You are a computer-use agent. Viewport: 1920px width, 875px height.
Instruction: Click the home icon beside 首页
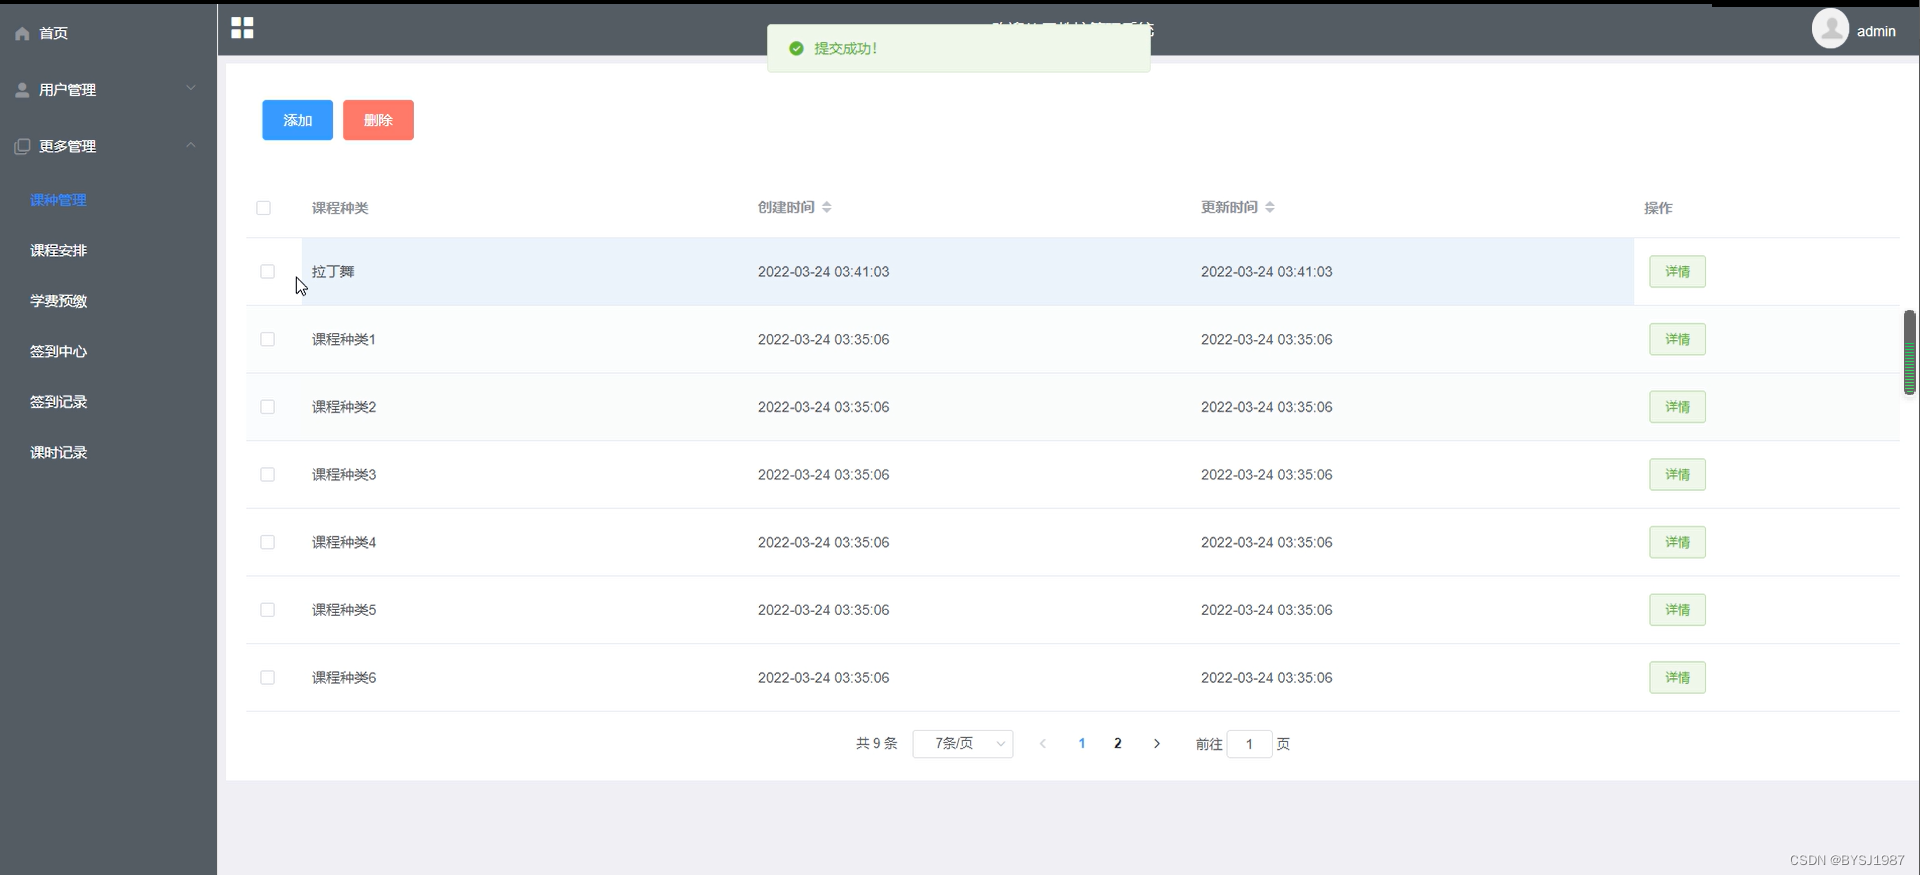[22, 33]
